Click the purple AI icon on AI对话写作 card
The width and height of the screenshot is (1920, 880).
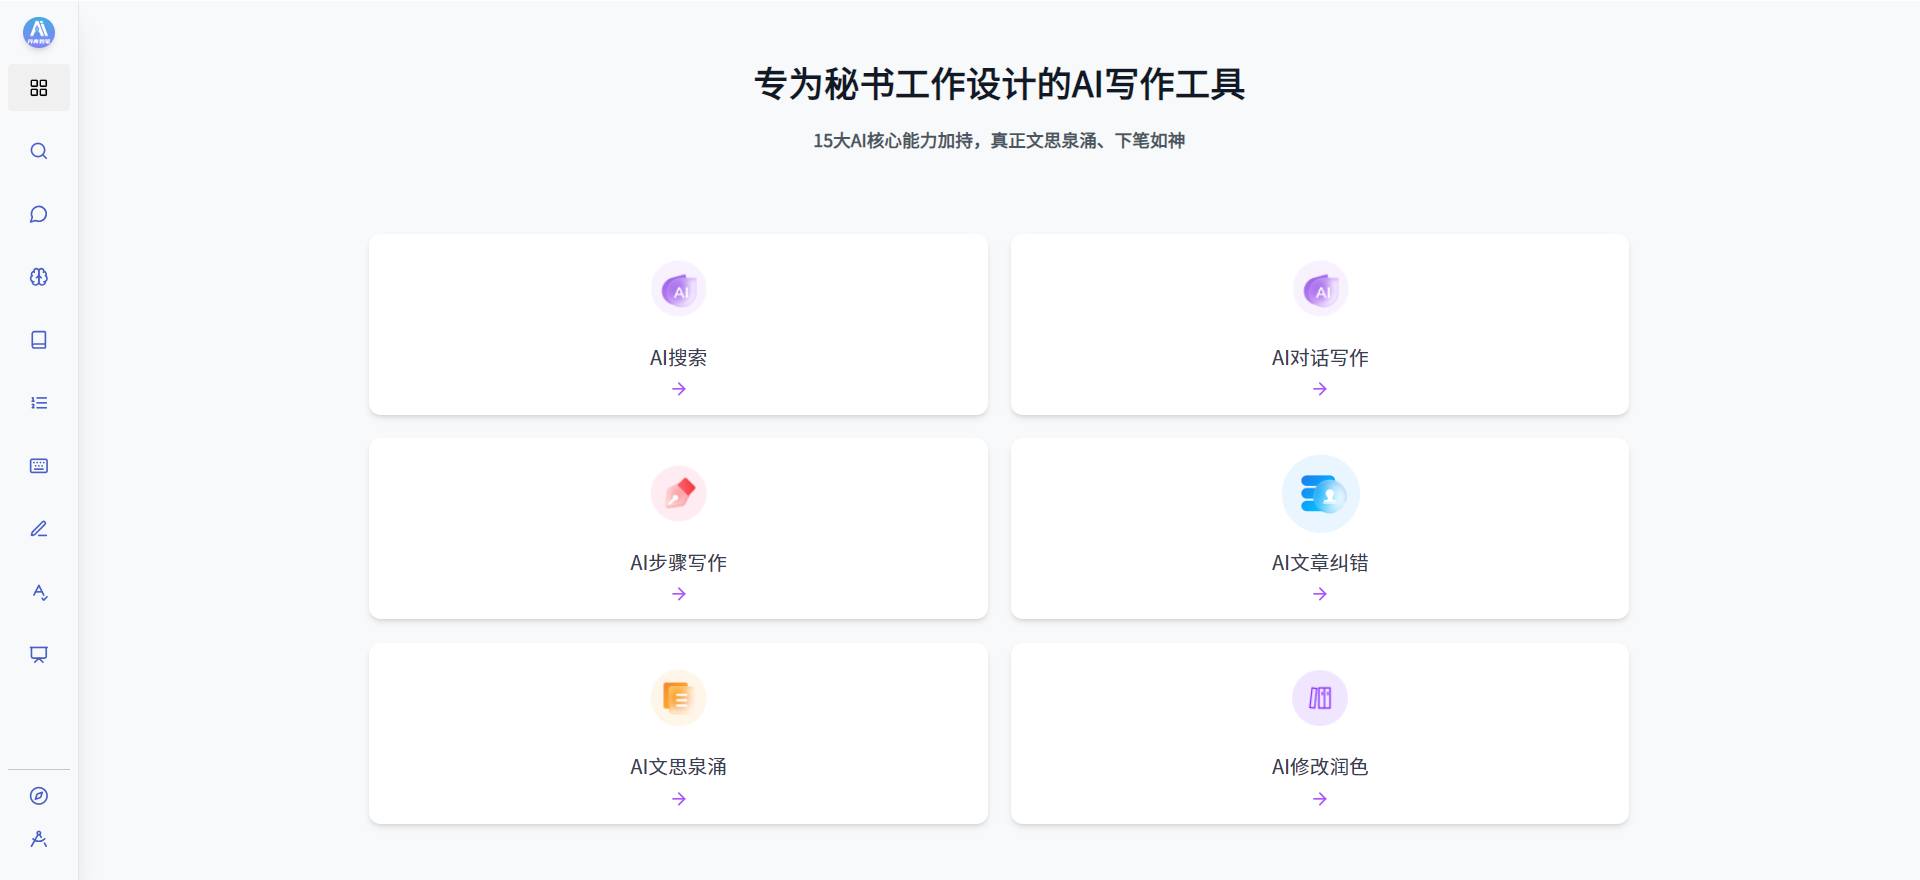pos(1320,289)
